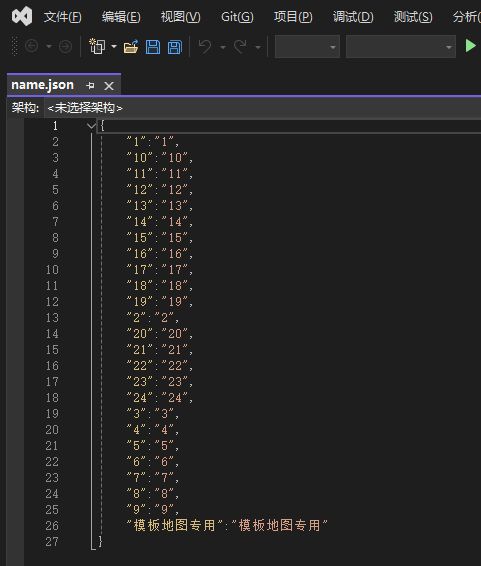Click the line "3": "3"
Screen dimensions: 481x566
153,413
